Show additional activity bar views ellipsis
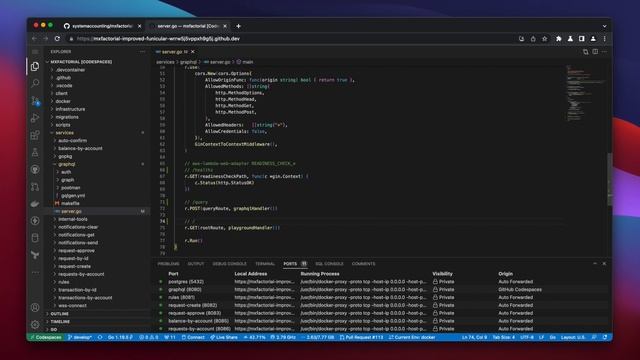The image size is (640, 360). click(x=35, y=272)
